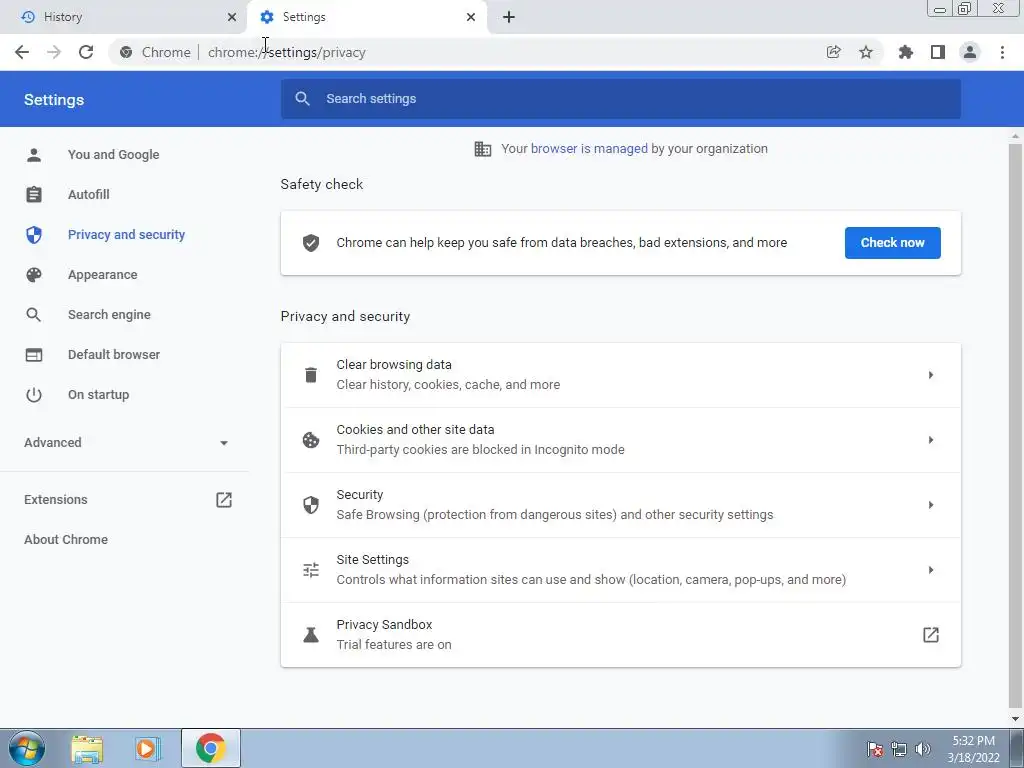Image resolution: width=1024 pixels, height=768 pixels.
Task: Toggle the side panel icon
Action: coord(938,52)
